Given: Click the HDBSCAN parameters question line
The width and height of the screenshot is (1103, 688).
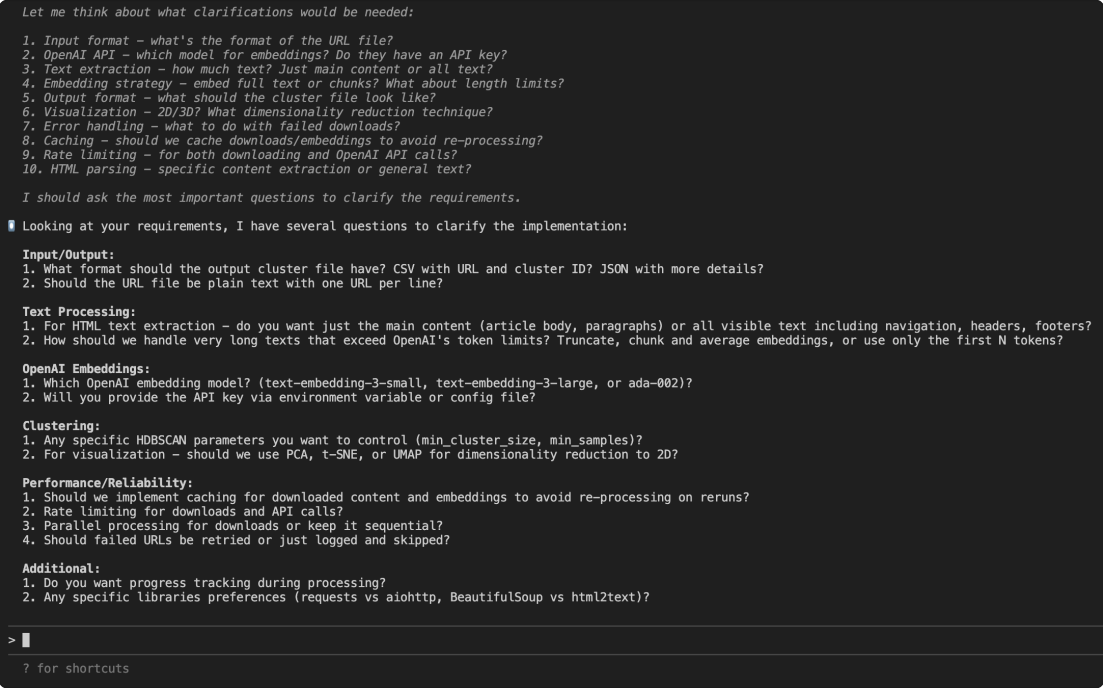Looking at the screenshot, I should (332, 440).
